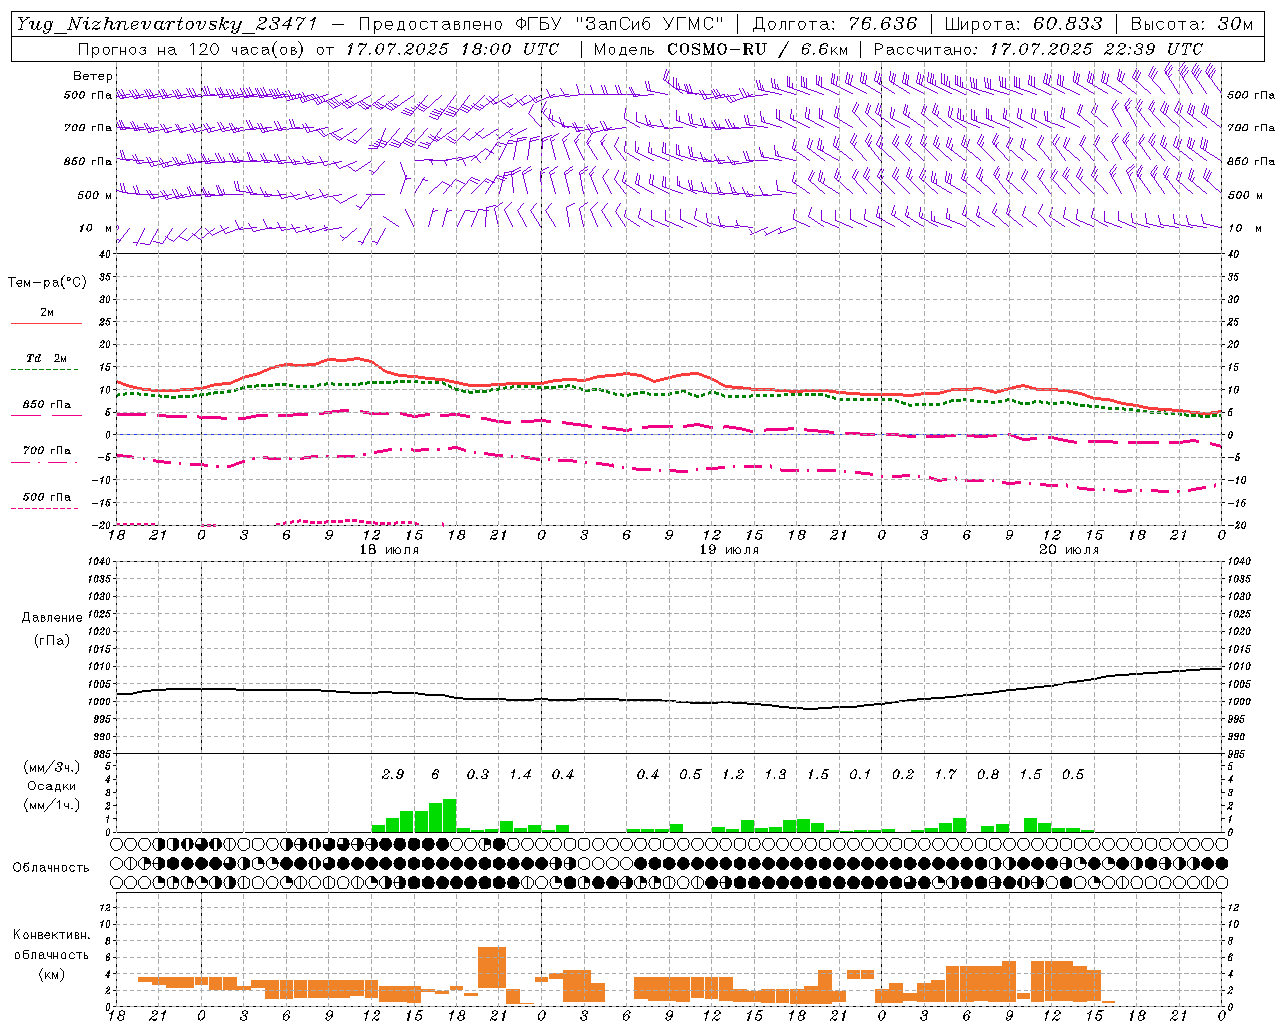
Task: Click the Высота: 30м value
Action: (x=1192, y=24)
